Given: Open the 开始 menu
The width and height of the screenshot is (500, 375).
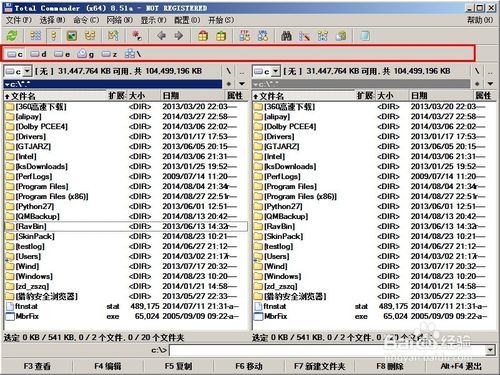Looking at the screenshot, I should pos(221,20).
